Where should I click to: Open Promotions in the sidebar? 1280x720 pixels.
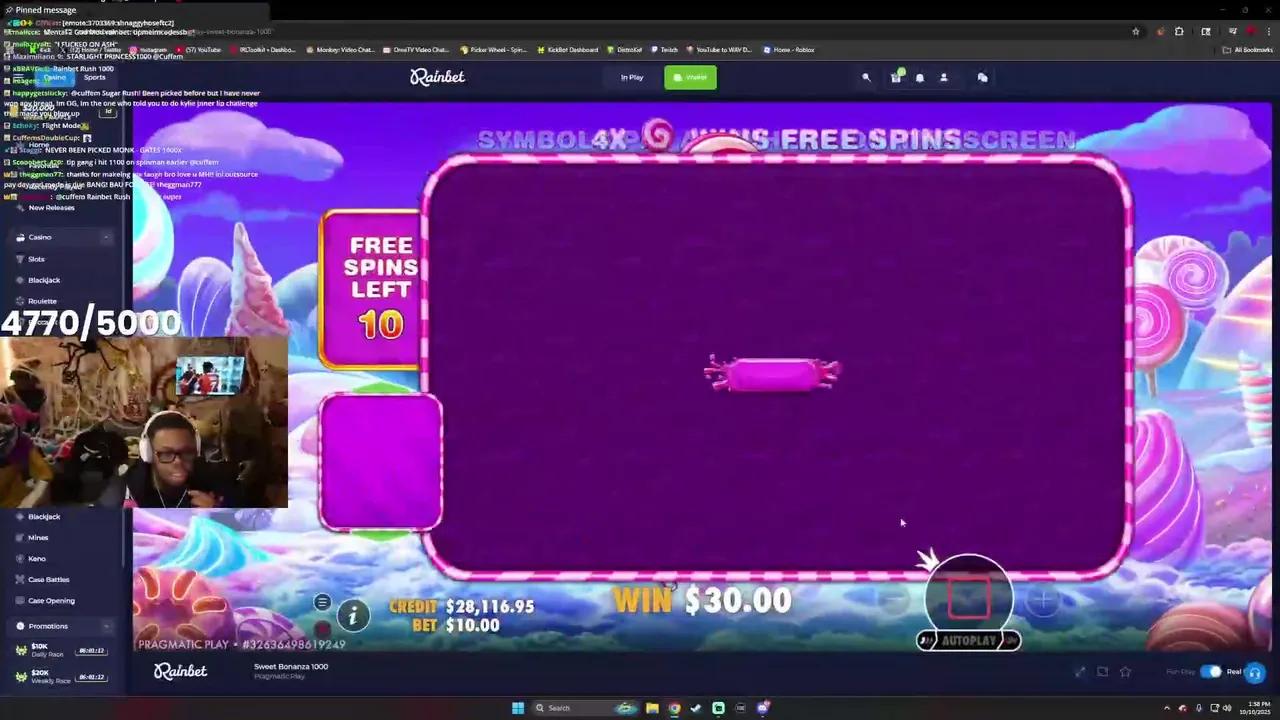[x=48, y=626]
